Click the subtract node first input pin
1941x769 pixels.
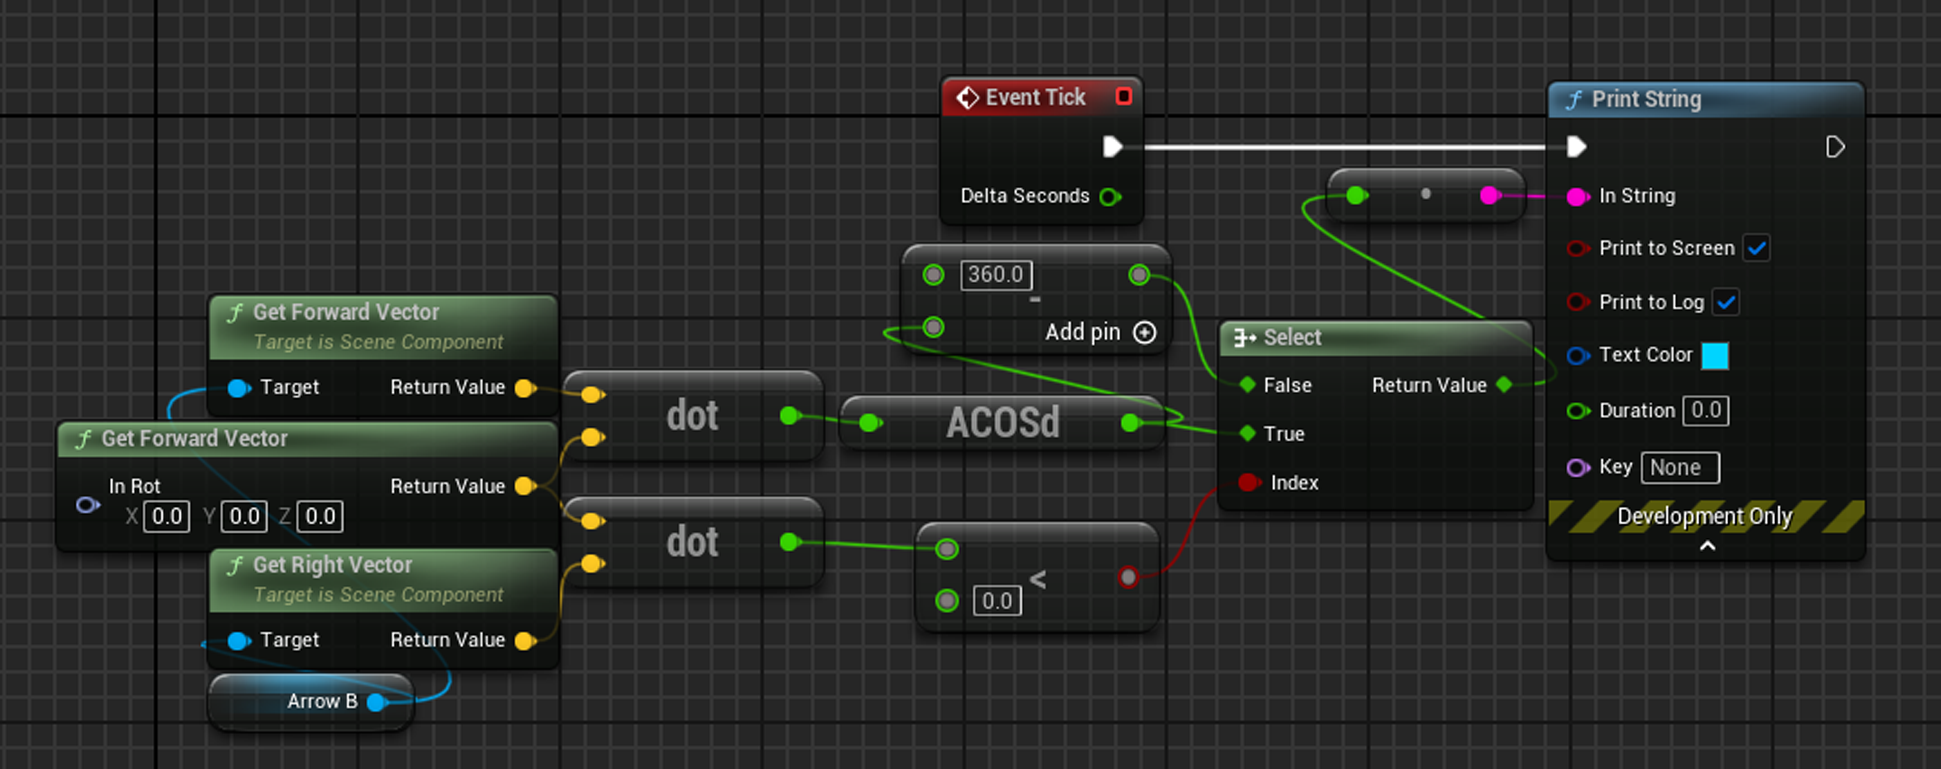(933, 274)
